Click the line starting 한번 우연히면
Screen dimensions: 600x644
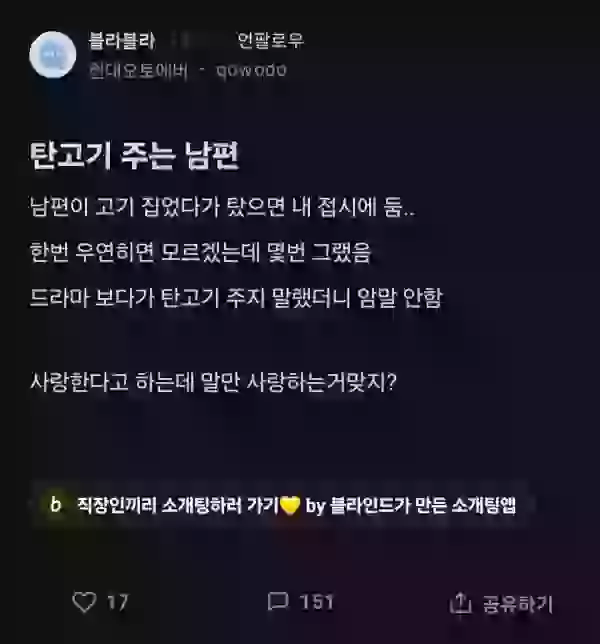(x=200, y=252)
